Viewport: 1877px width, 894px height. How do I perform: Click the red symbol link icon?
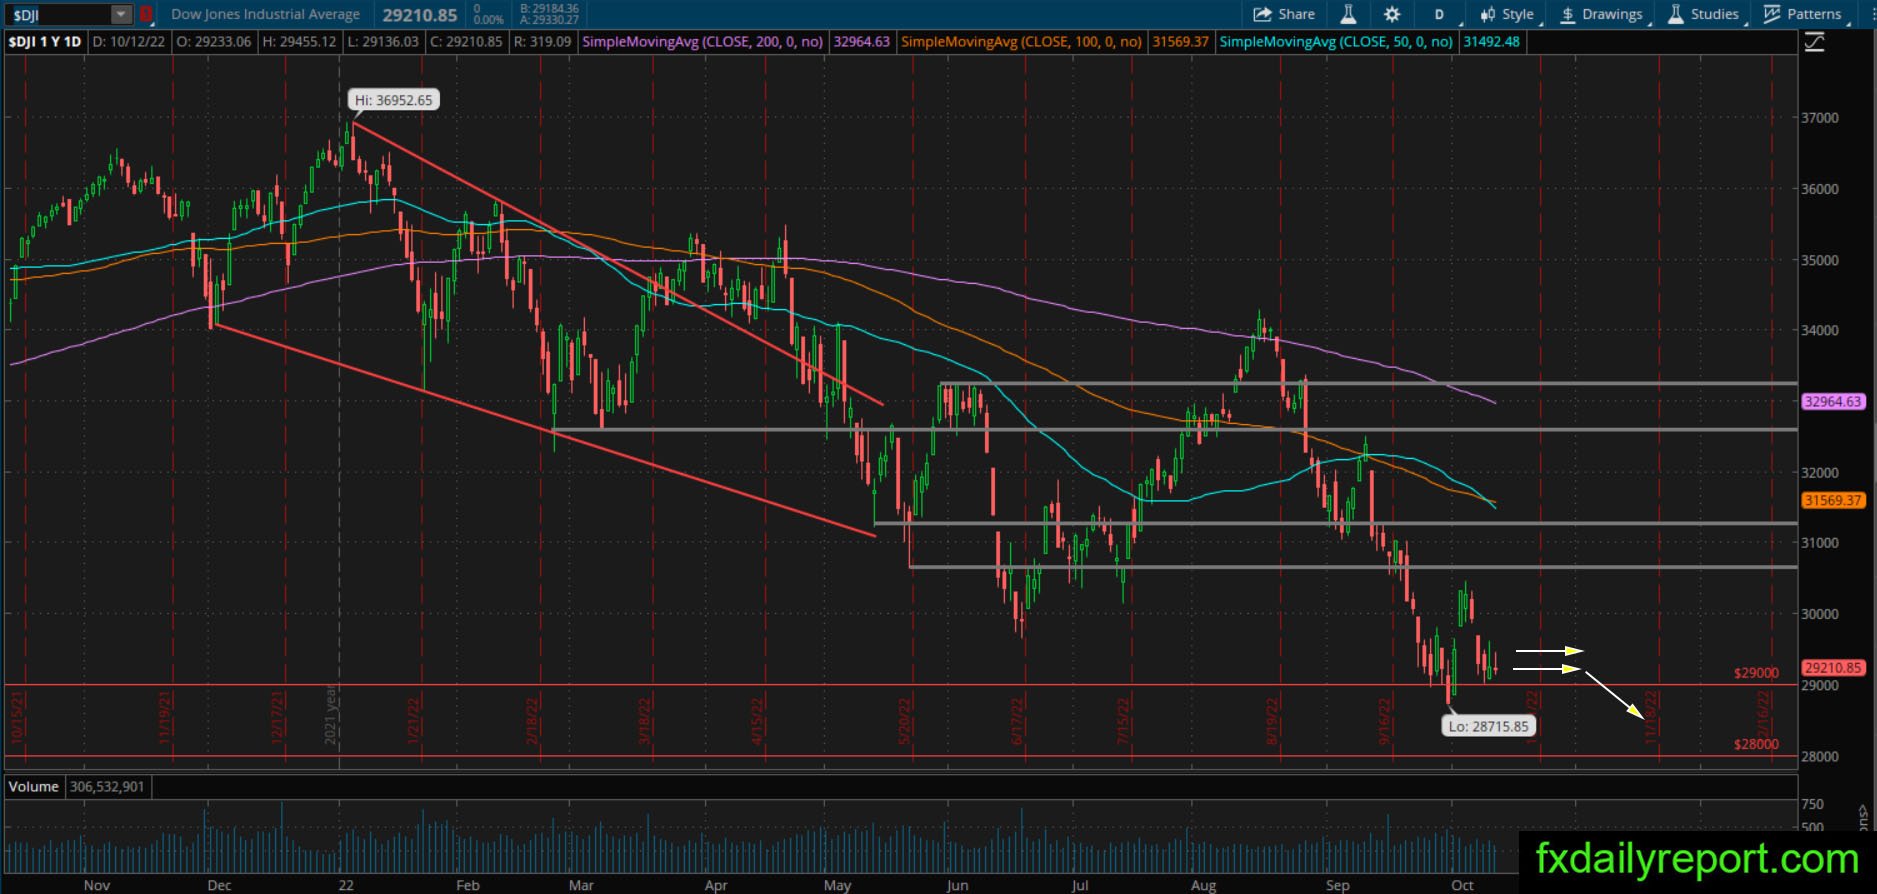pos(146,15)
